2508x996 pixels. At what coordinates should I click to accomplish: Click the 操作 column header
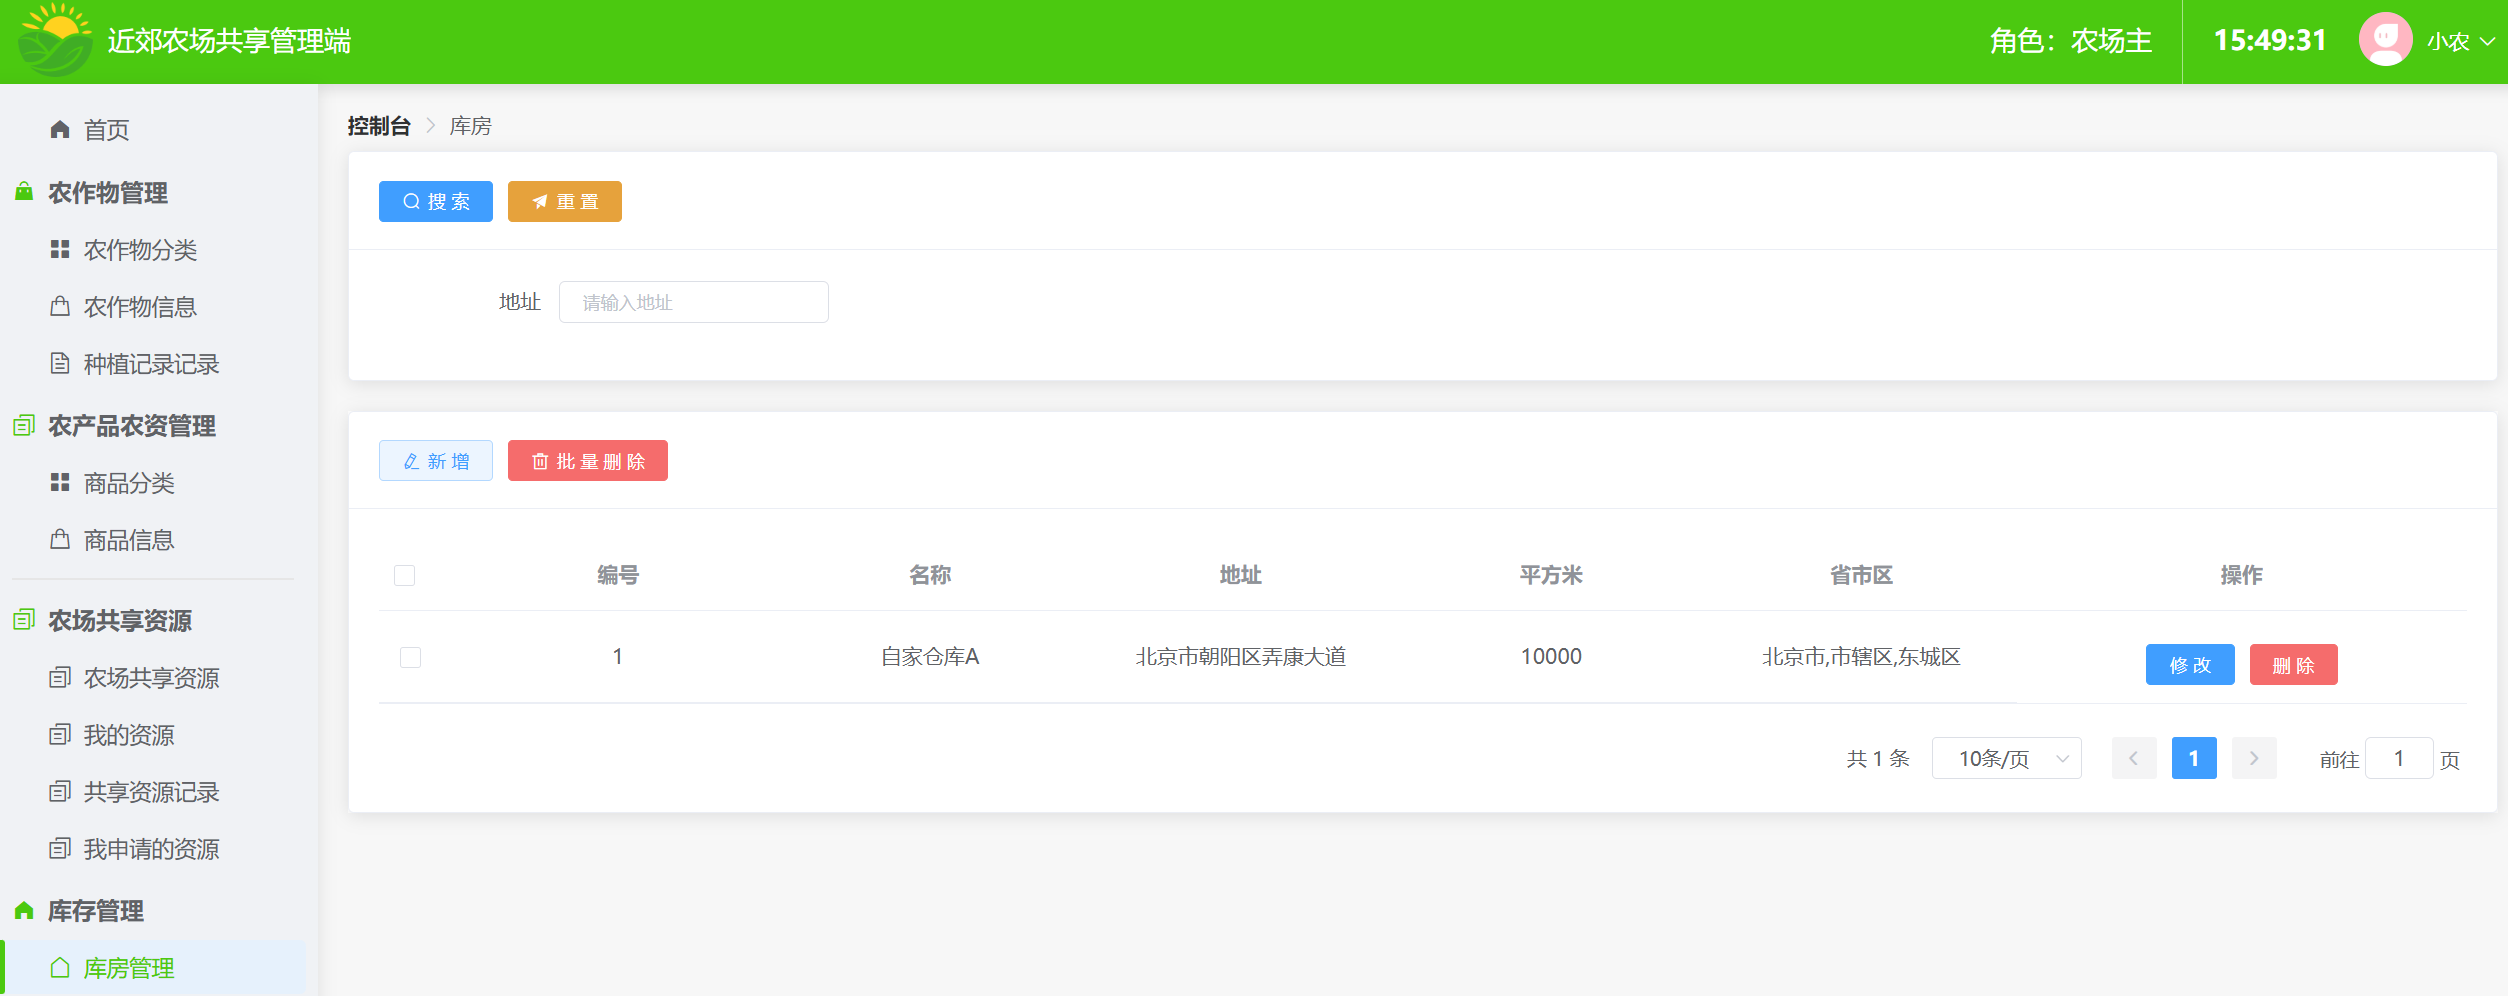(2241, 575)
